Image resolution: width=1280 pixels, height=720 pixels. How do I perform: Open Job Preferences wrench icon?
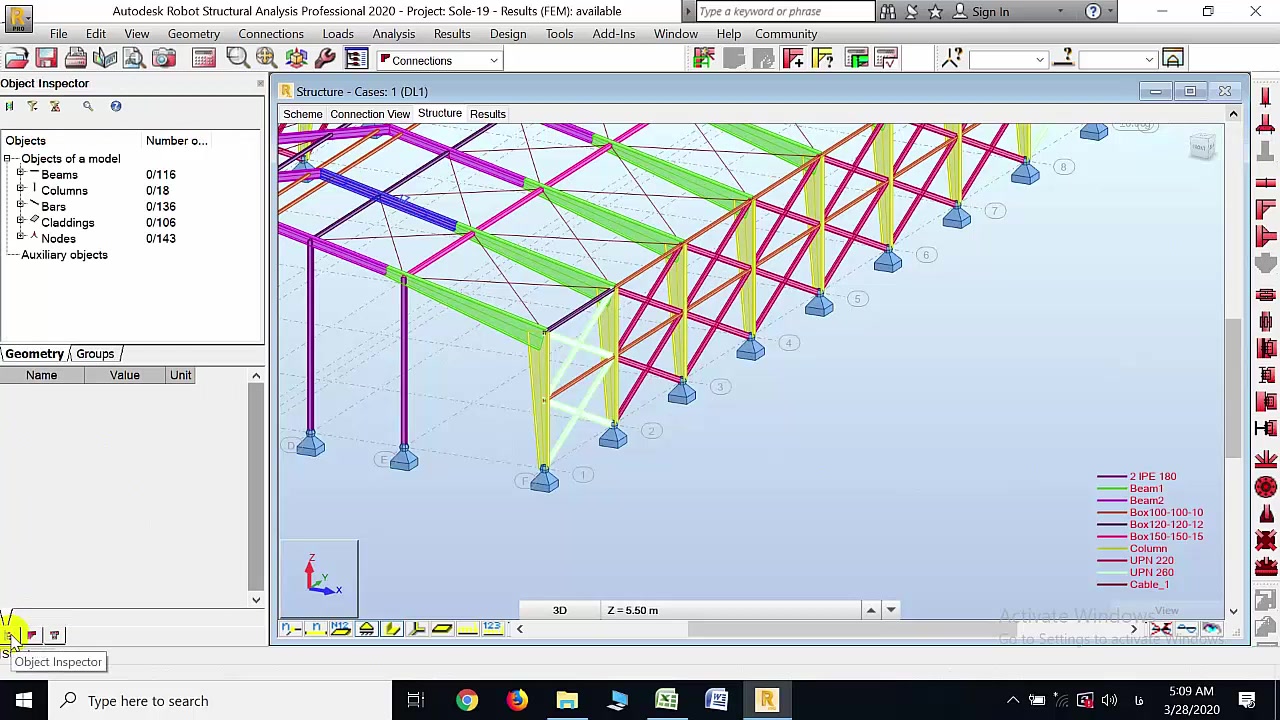(325, 60)
